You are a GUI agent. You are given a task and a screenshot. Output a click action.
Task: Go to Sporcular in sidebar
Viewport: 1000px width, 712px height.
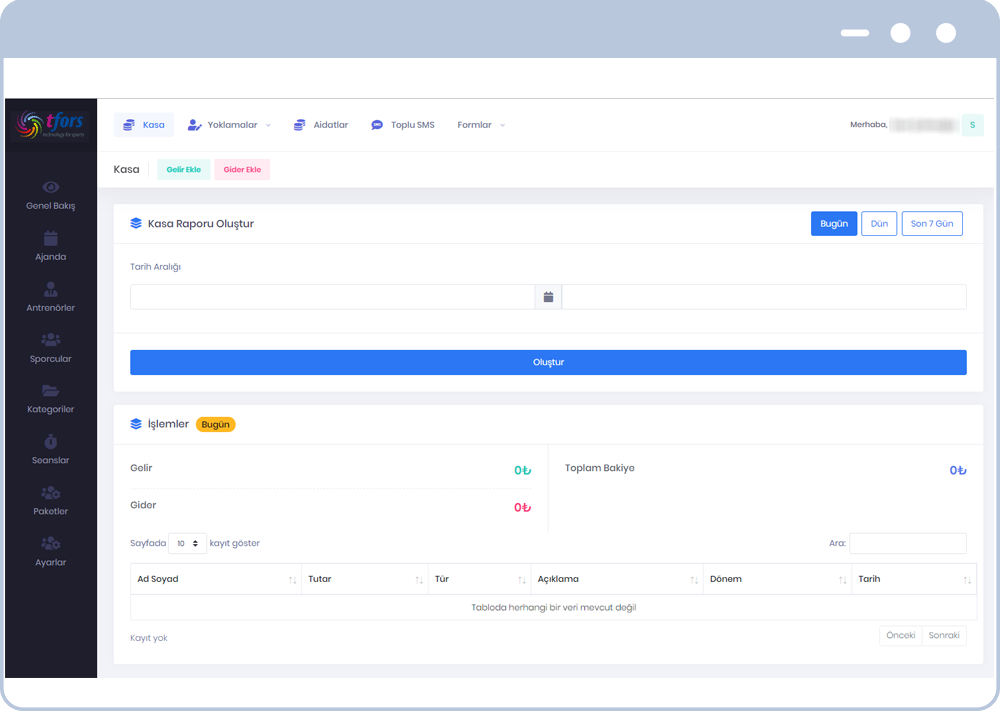pyautogui.click(x=50, y=348)
